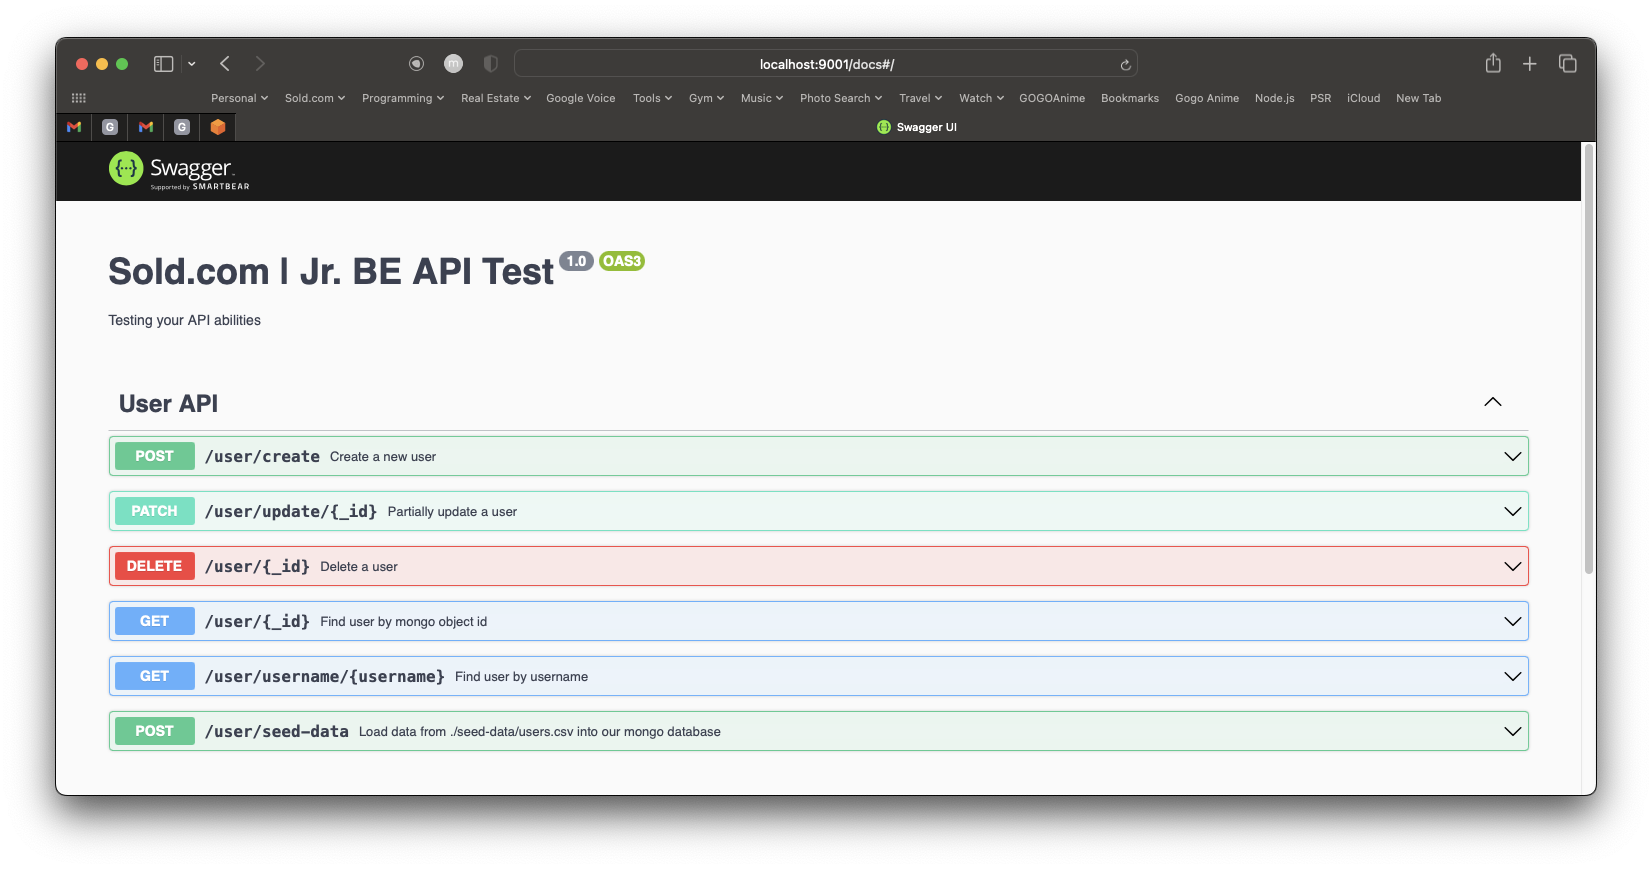Click the GET badge for Find user by mongo object id
Screen dimensions: 1652x869
(155, 621)
